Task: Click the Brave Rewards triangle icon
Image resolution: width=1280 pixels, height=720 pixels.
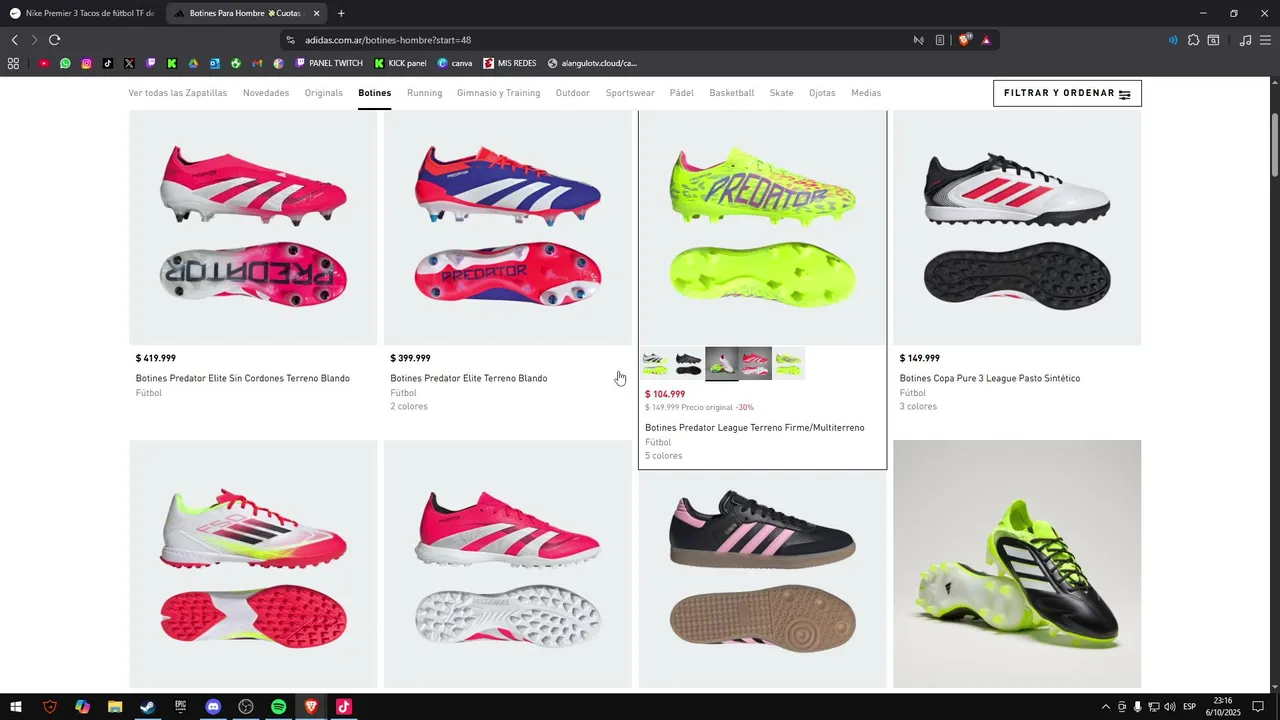Action: point(986,40)
